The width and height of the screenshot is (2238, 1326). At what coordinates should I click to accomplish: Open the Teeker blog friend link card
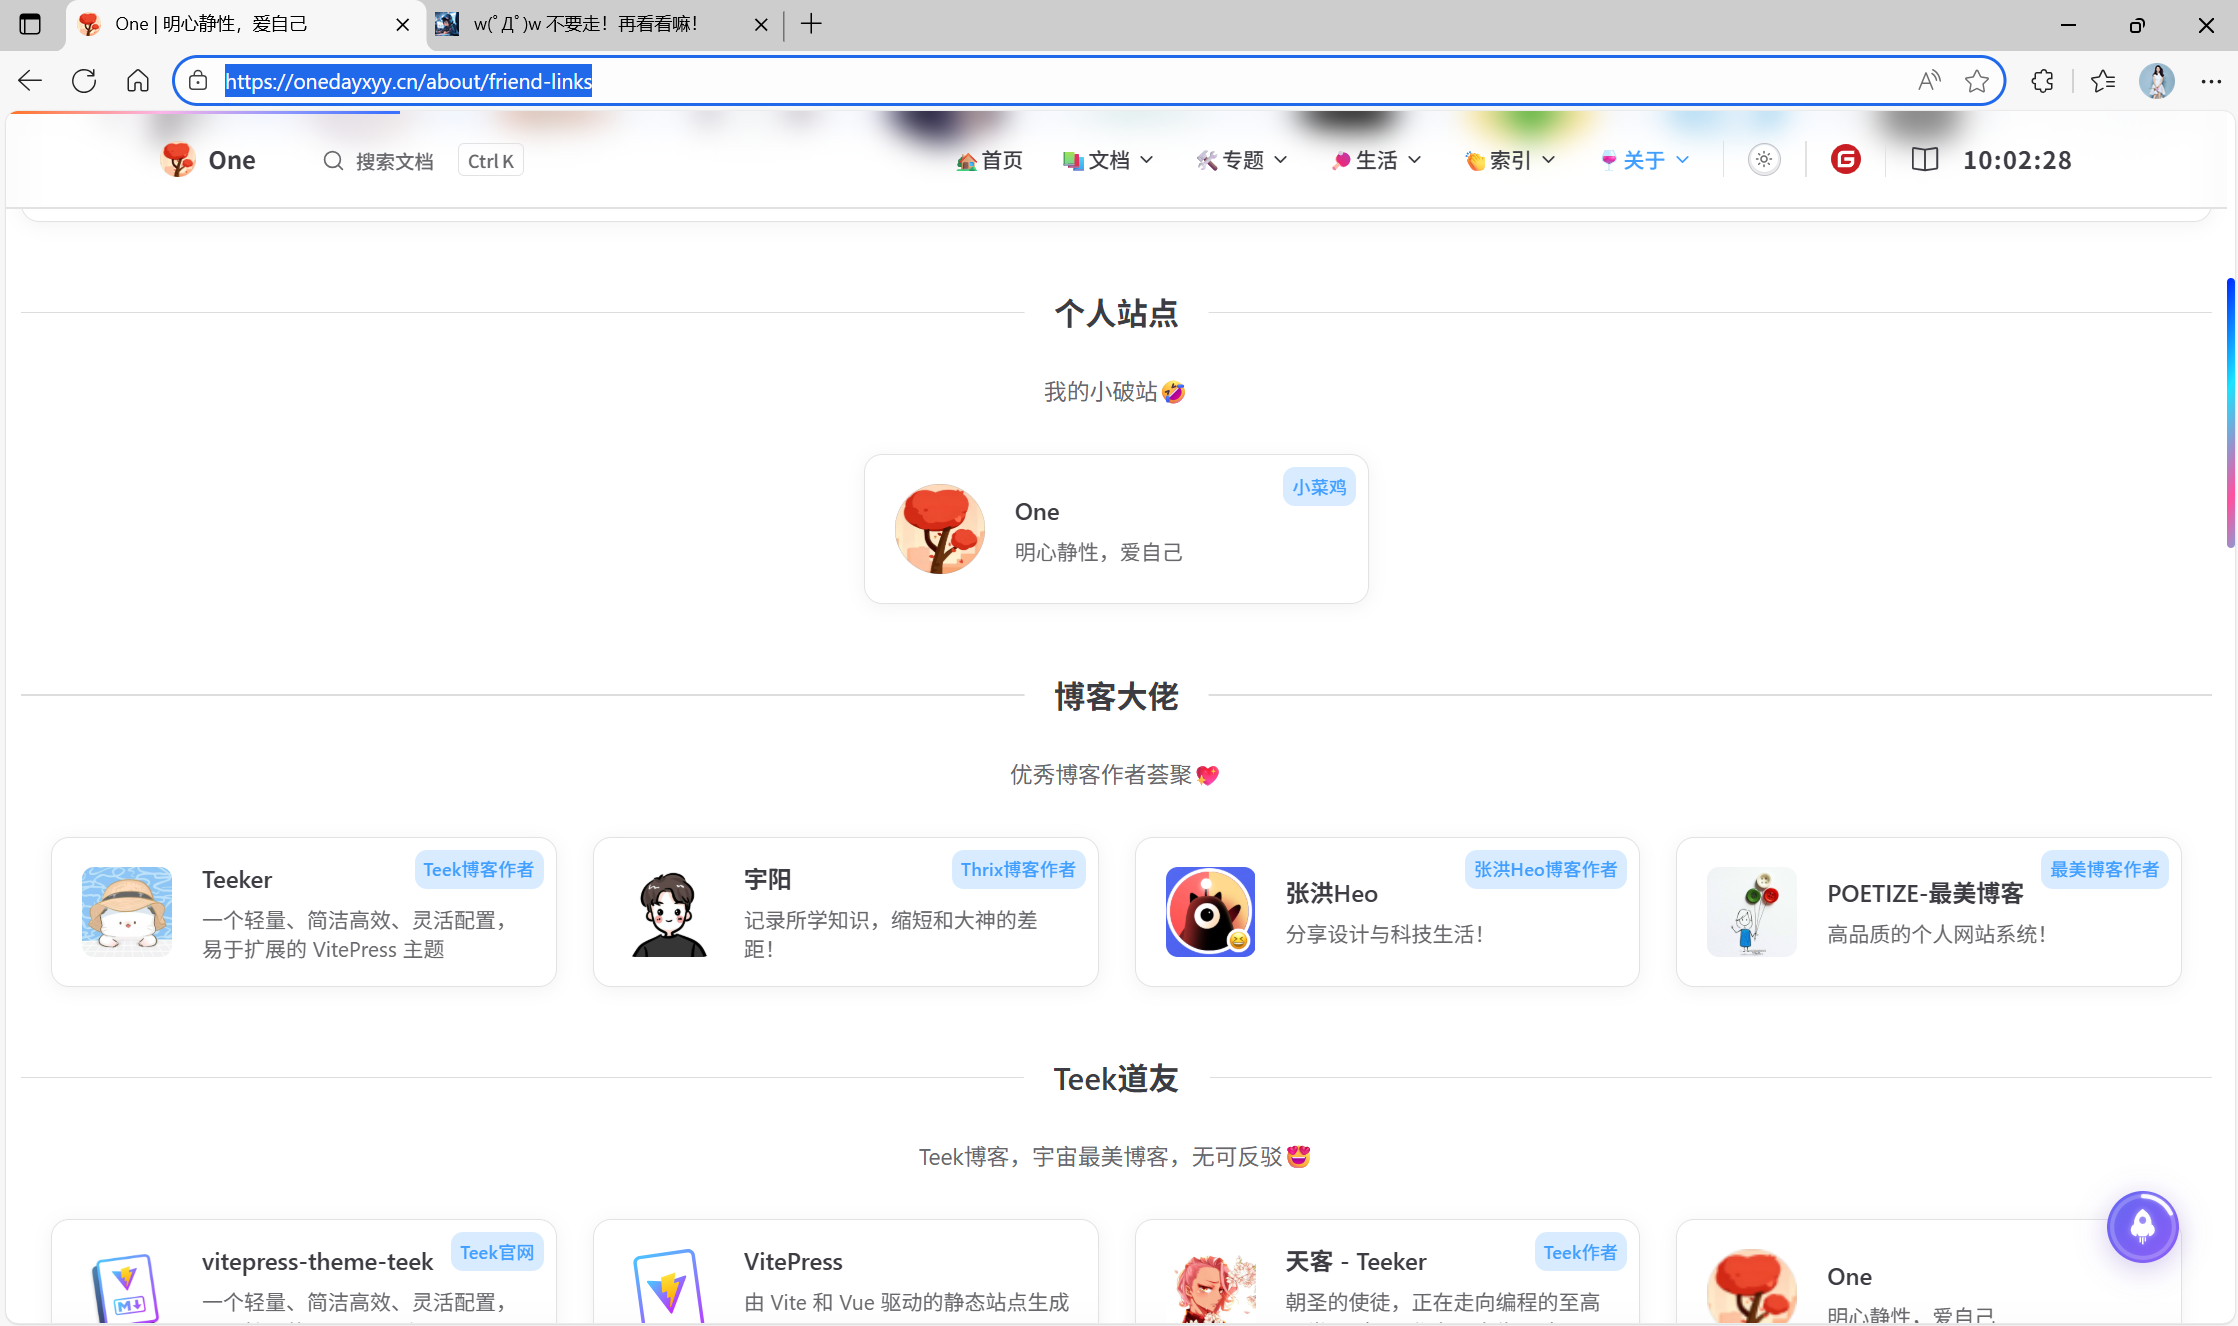pyautogui.click(x=304, y=912)
